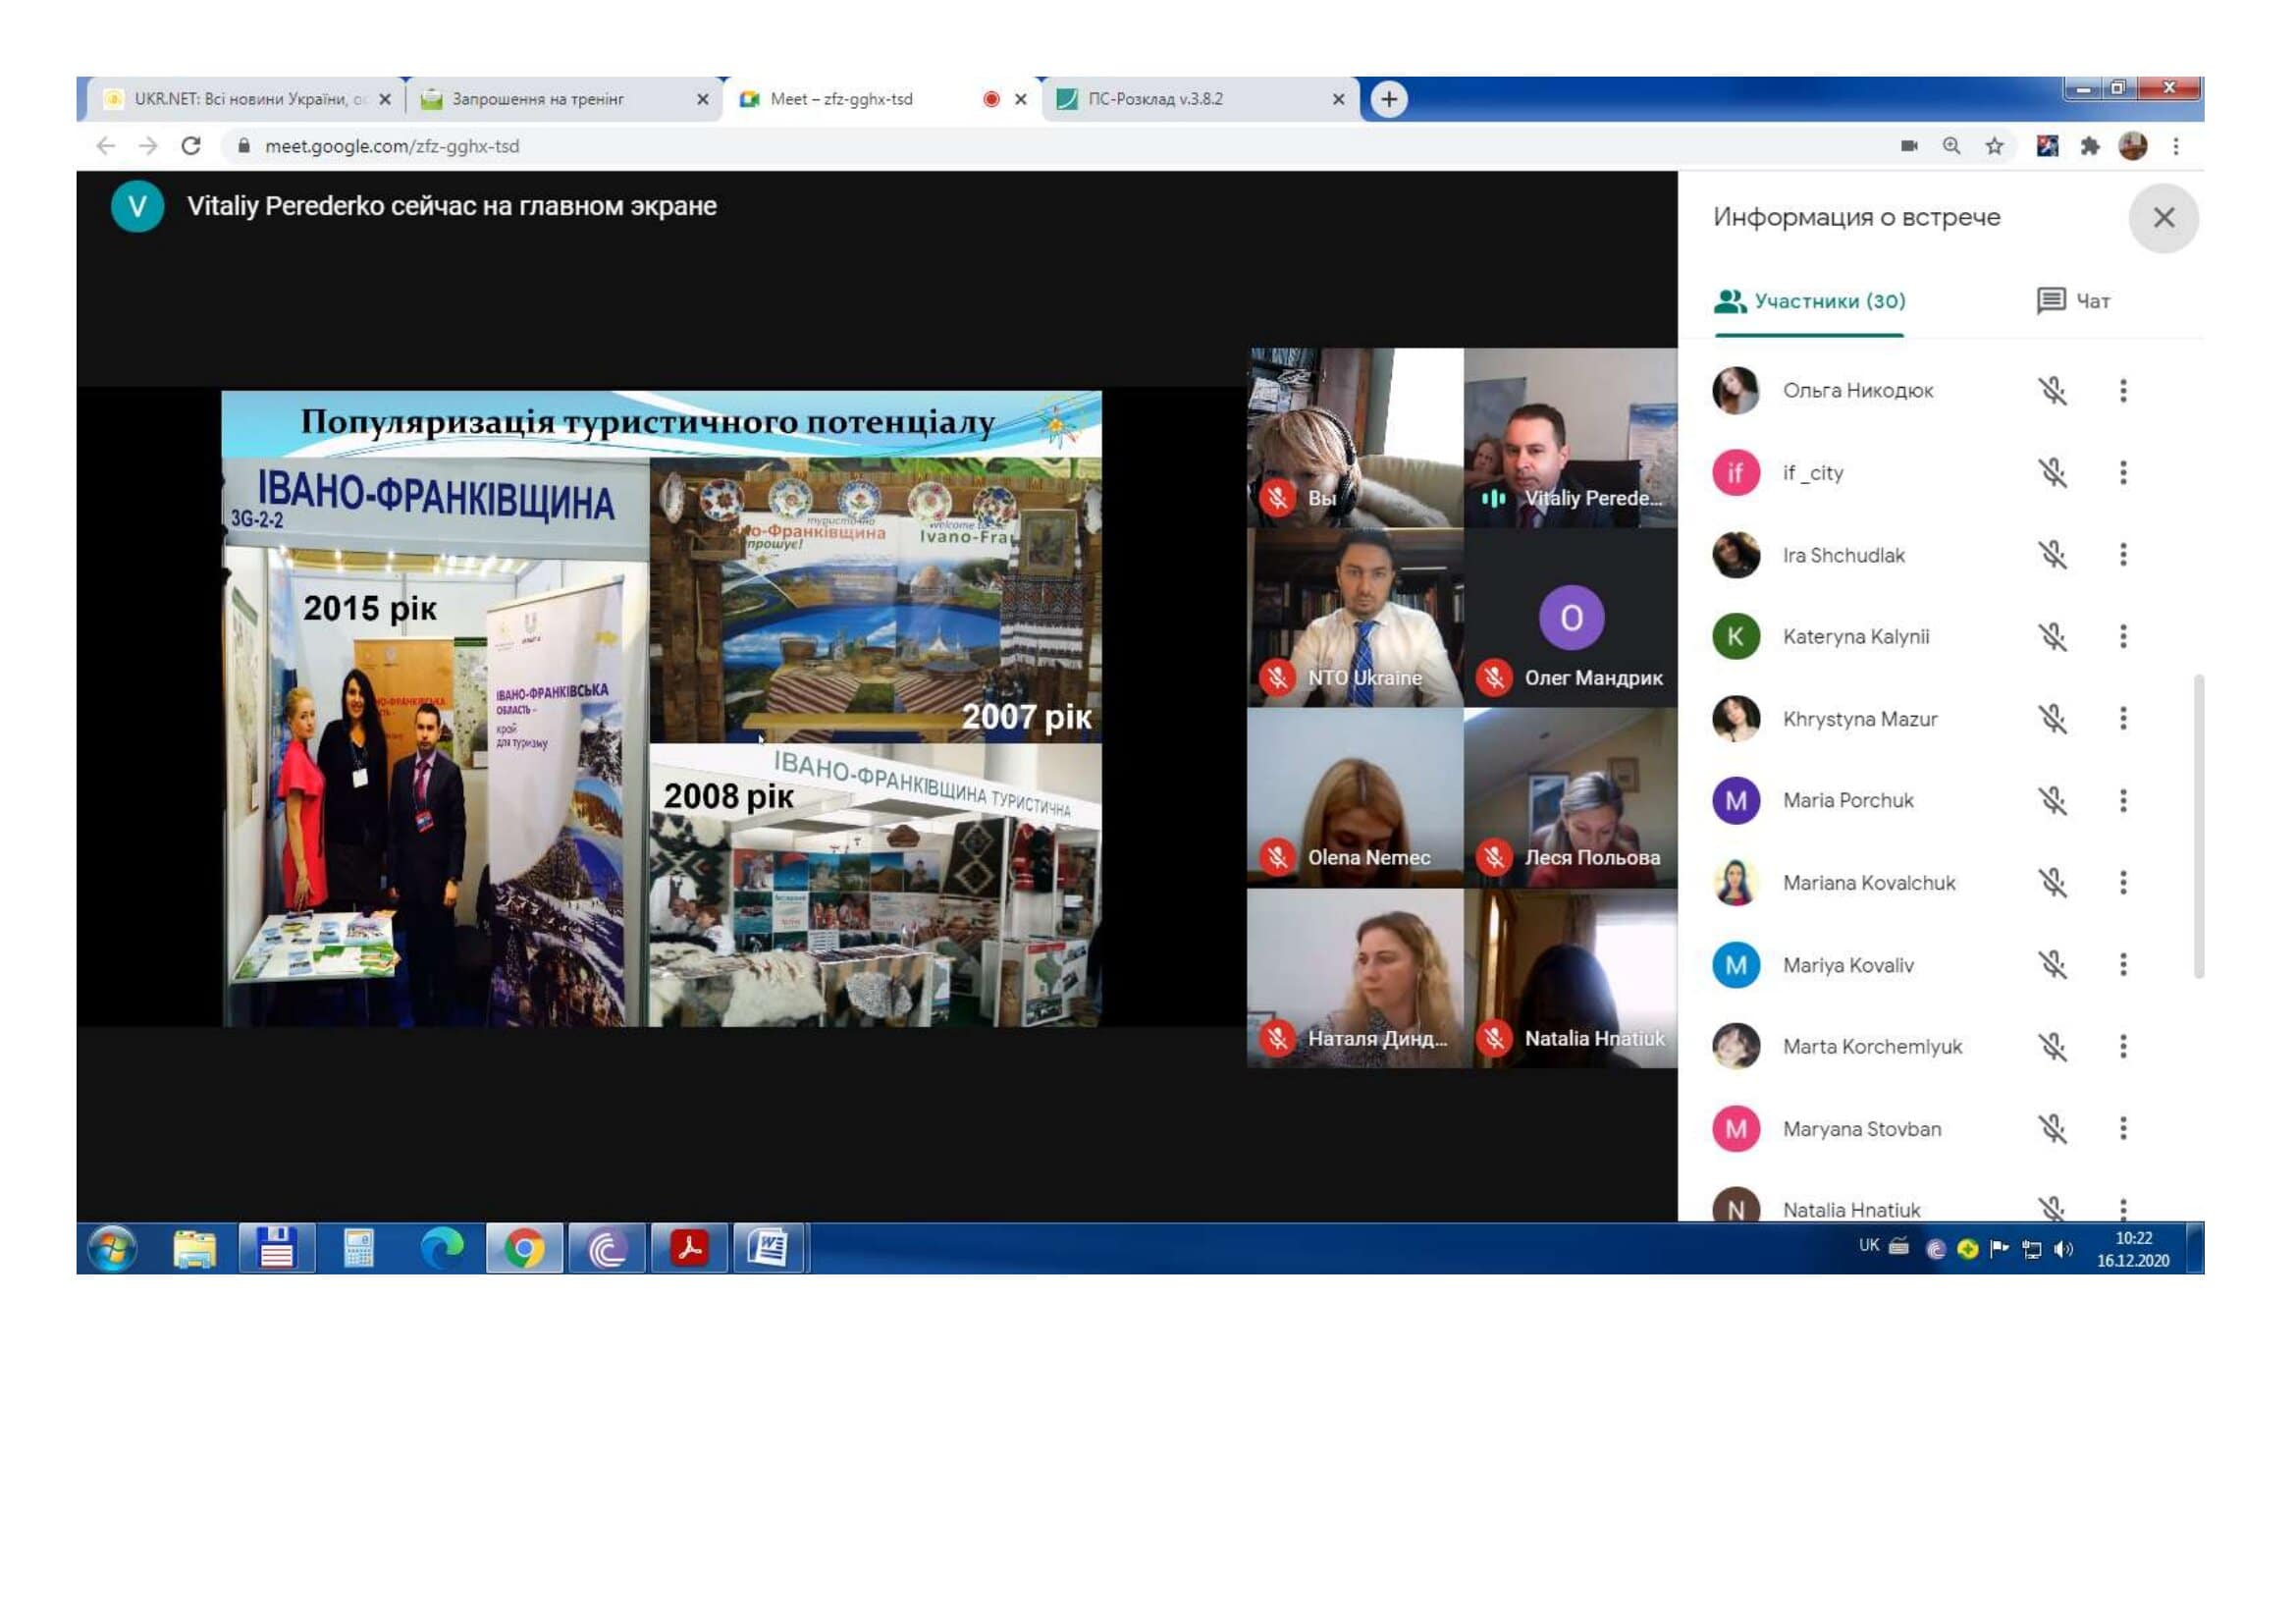The width and height of the screenshot is (2296, 1624).
Task: Open a new browser tab
Action: coord(1388,99)
